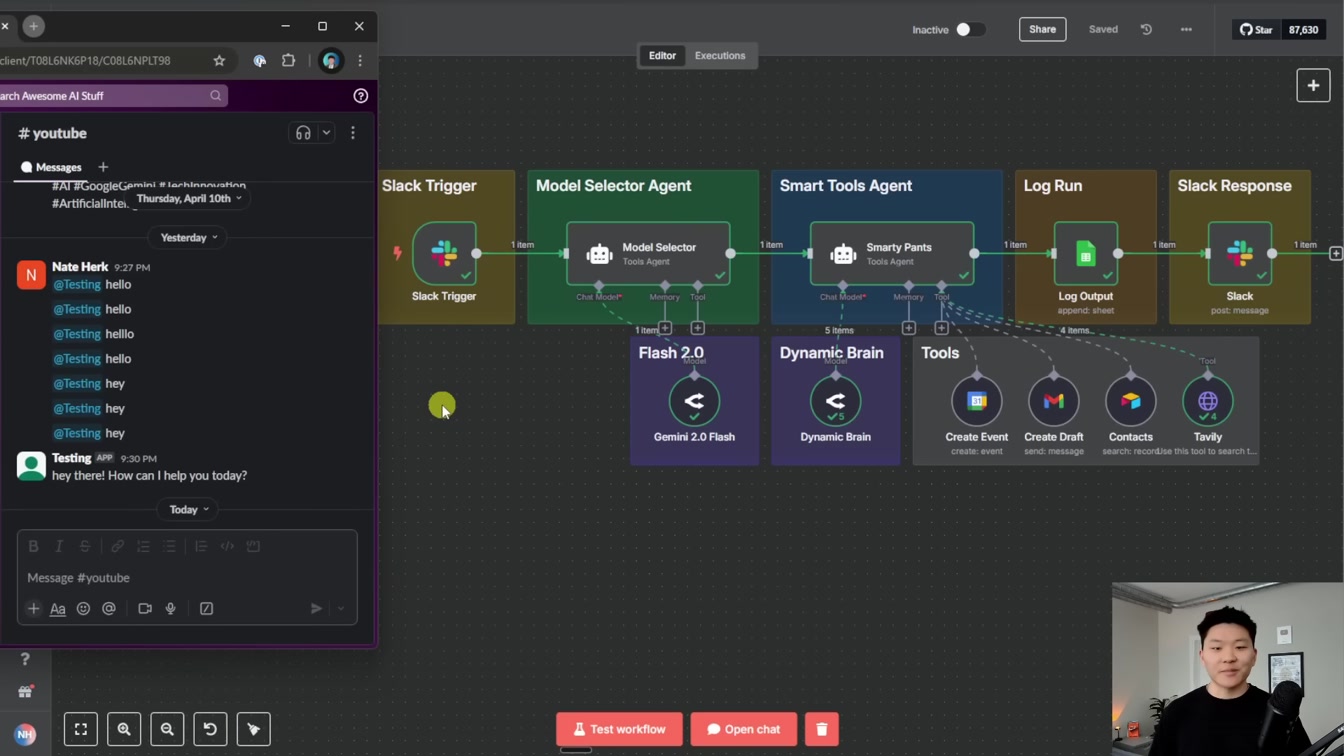The image size is (1344, 756).
Task: Apply italic formatting in Slack composer
Action: (59, 546)
